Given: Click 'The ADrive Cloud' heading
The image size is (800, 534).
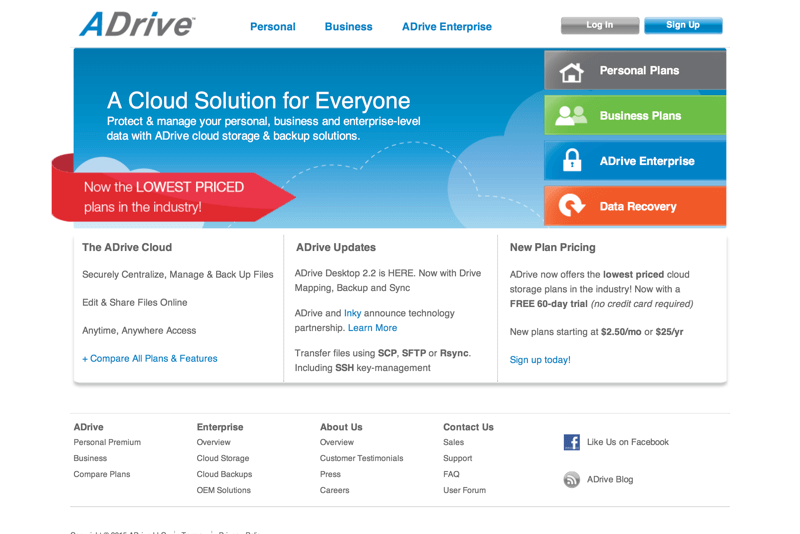Looking at the screenshot, I should (127, 247).
